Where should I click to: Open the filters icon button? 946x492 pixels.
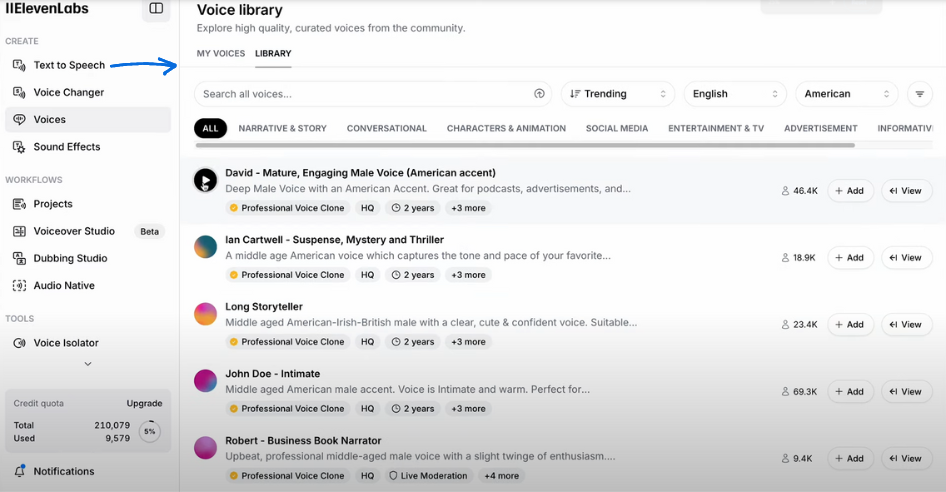coord(919,94)
